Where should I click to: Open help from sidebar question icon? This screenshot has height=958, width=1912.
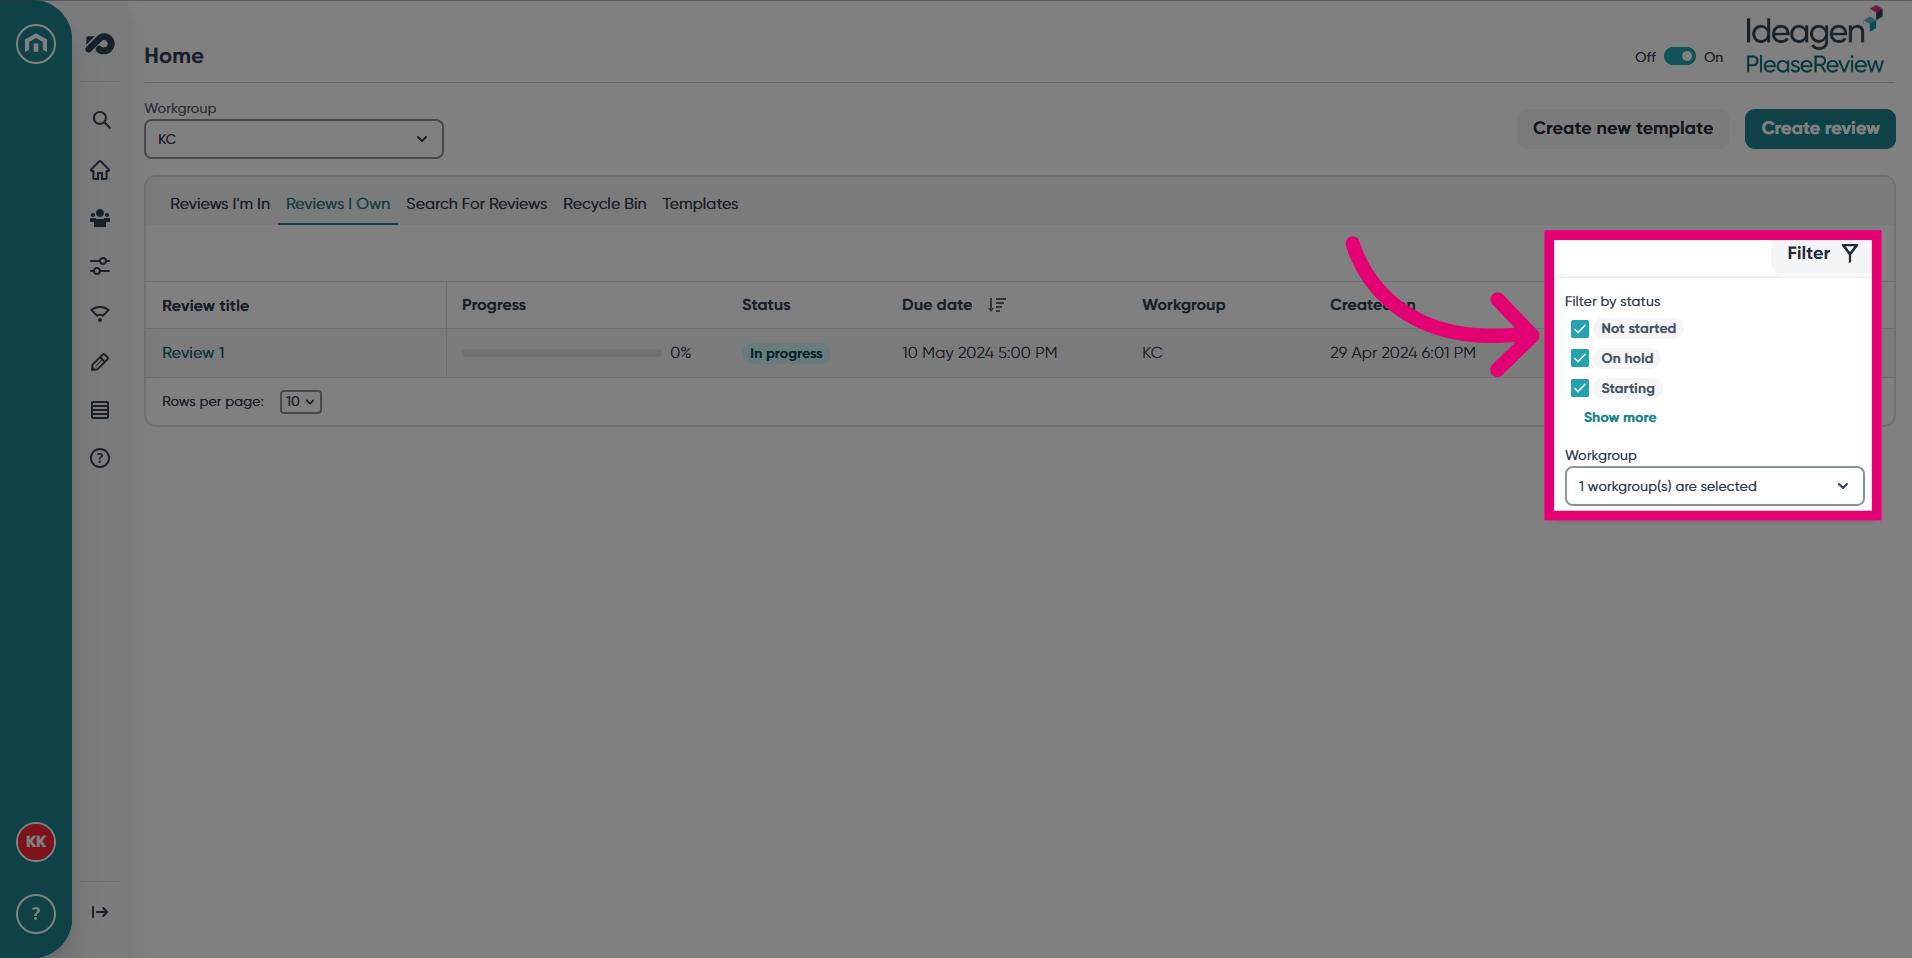[x=100, y=458]
